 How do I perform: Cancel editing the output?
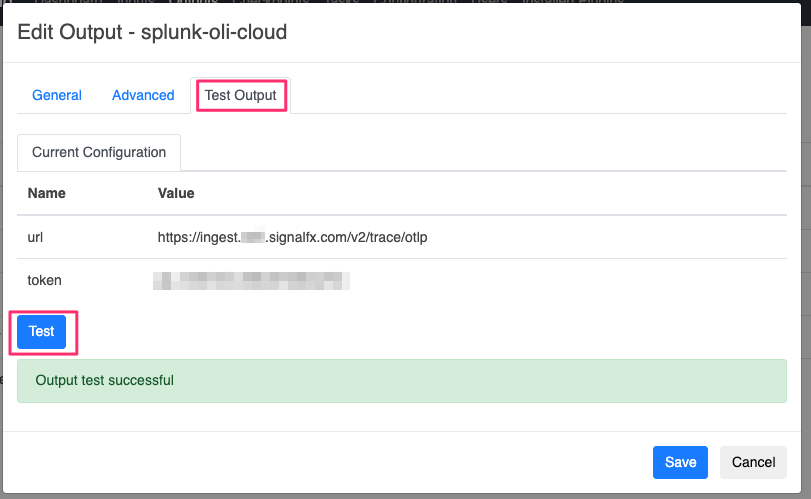pos(753,462)
